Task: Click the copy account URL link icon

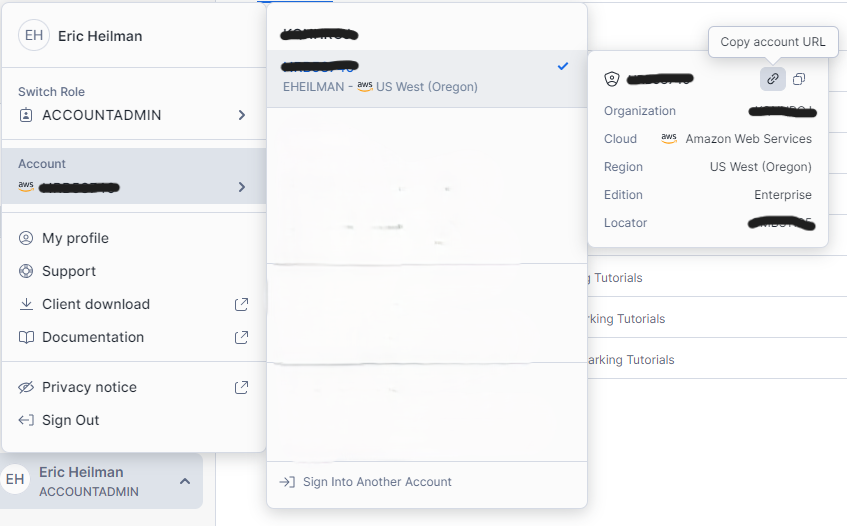Action: [773, 79]
